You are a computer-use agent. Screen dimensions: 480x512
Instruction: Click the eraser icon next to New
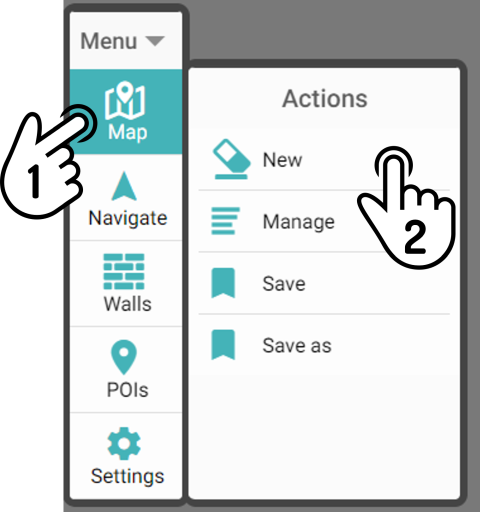tap(231, 159)
